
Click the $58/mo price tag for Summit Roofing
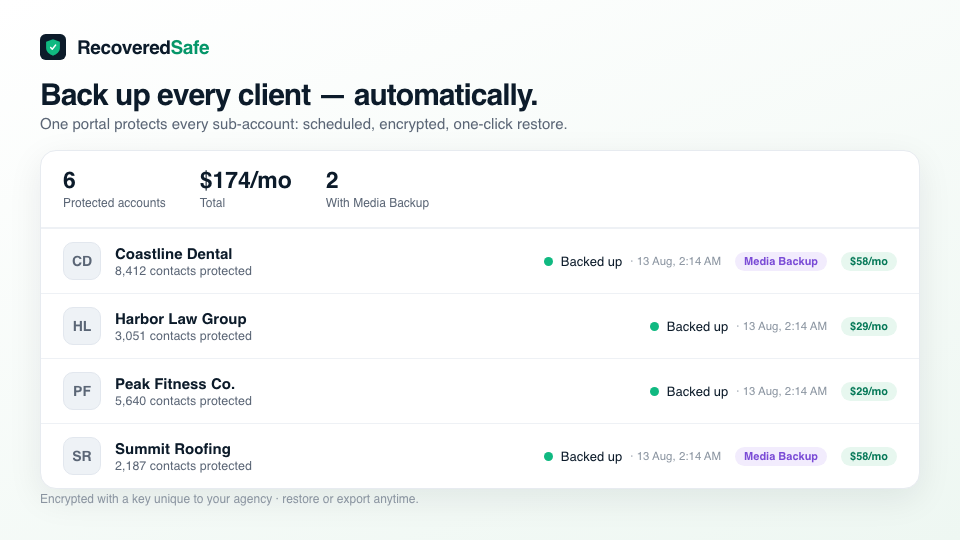[869, 456]
